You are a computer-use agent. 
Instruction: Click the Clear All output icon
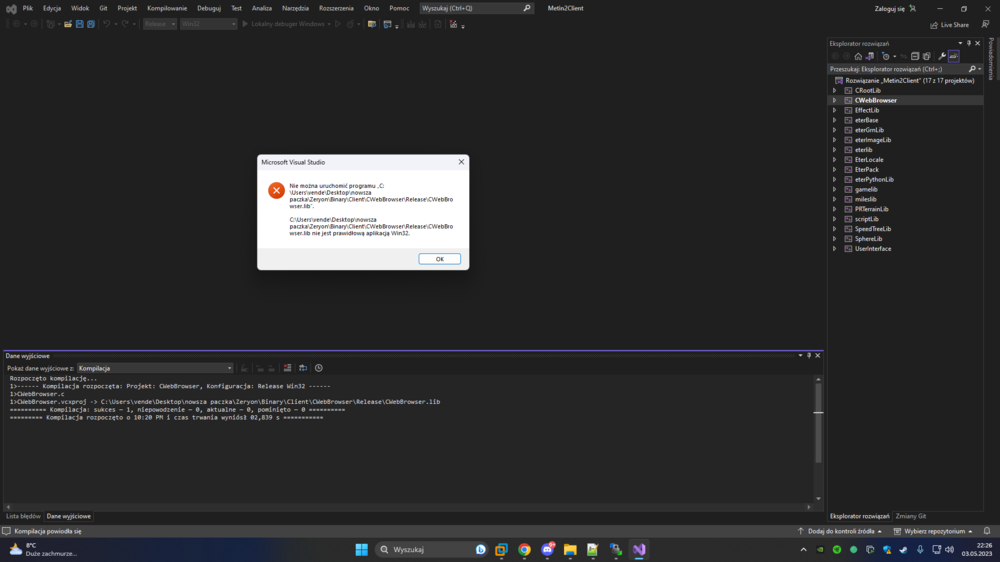[288, 368]
